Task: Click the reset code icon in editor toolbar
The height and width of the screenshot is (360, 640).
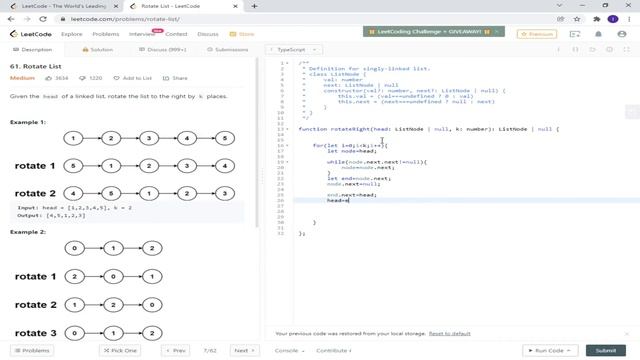Action: (x=592, y=49)
